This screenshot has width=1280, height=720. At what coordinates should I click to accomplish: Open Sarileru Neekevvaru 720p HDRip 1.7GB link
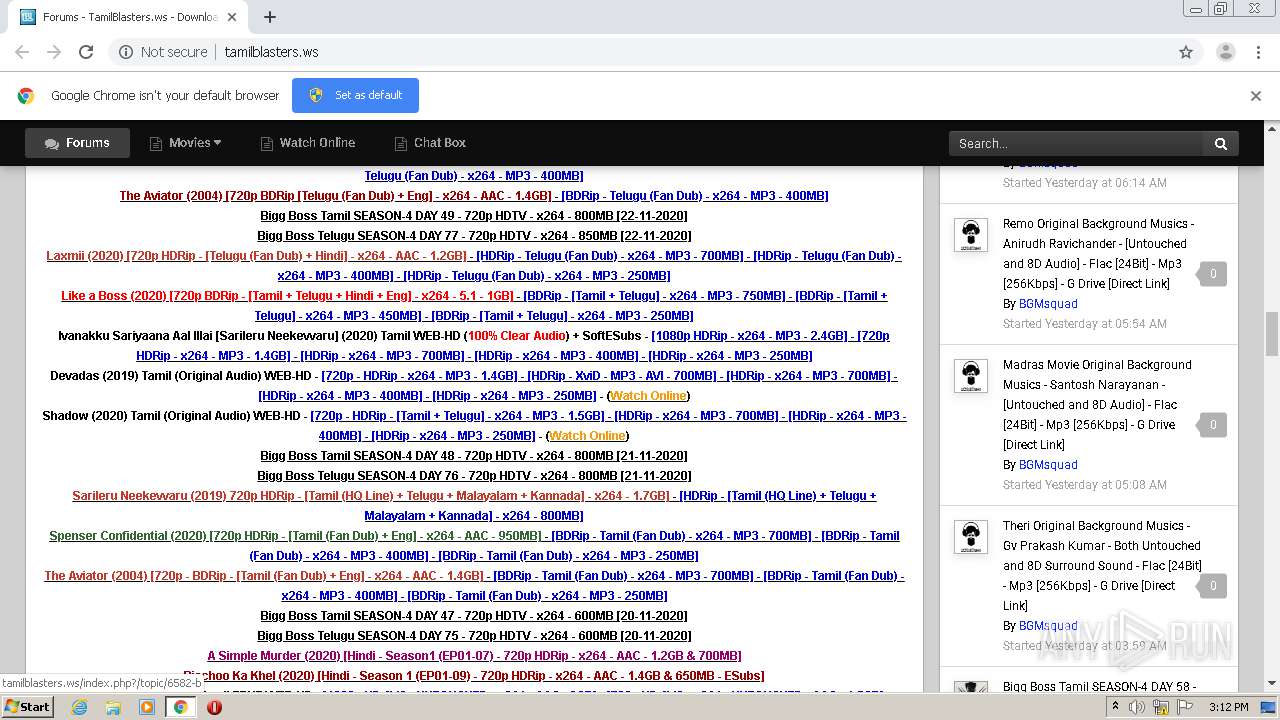coord(370,496)
